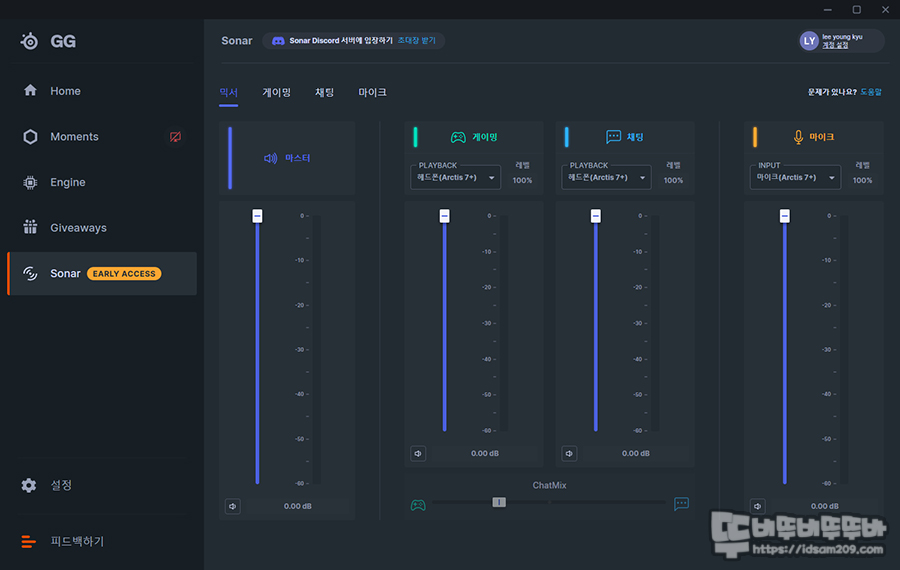The image size is (900, 570).
Task: Click the master speaker icon (마스터)
Action: point(270,158)
